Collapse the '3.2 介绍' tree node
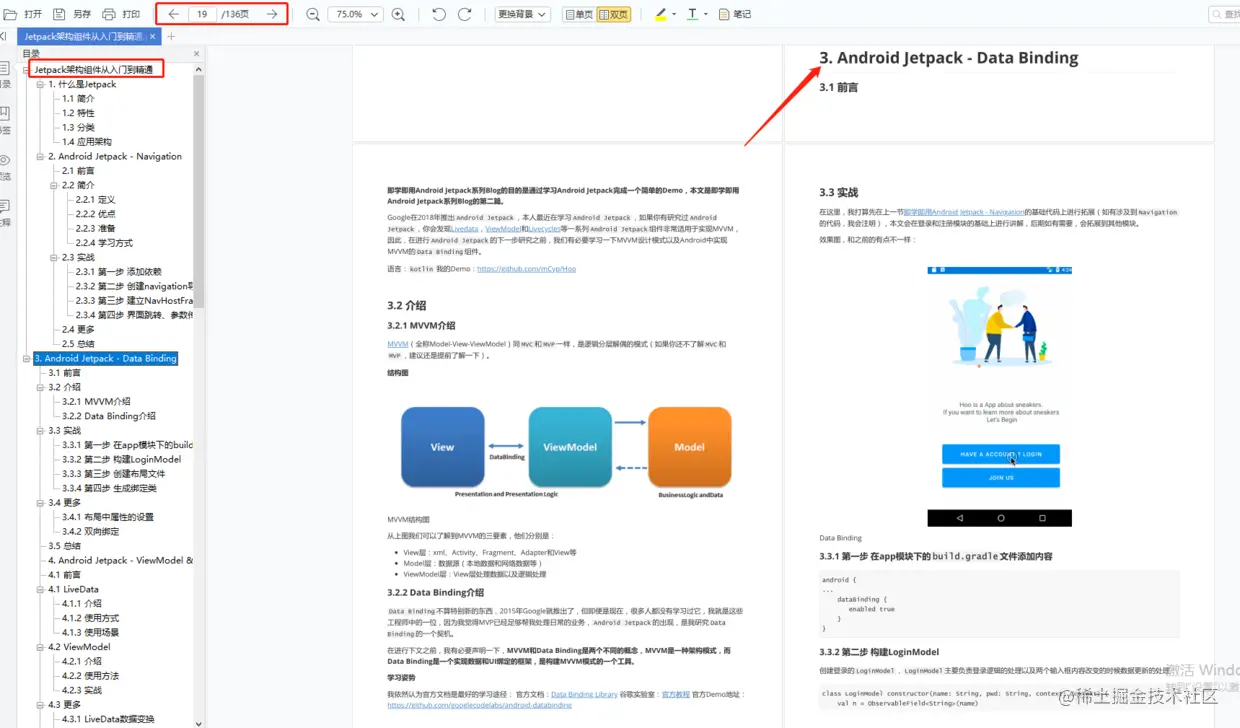1240x728 pixels. coord(40,387)
